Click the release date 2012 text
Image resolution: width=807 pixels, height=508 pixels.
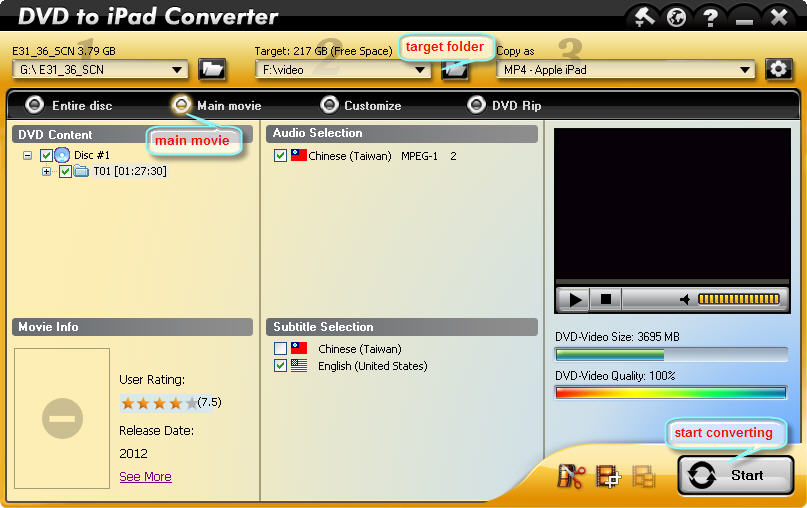click(133, 453)
